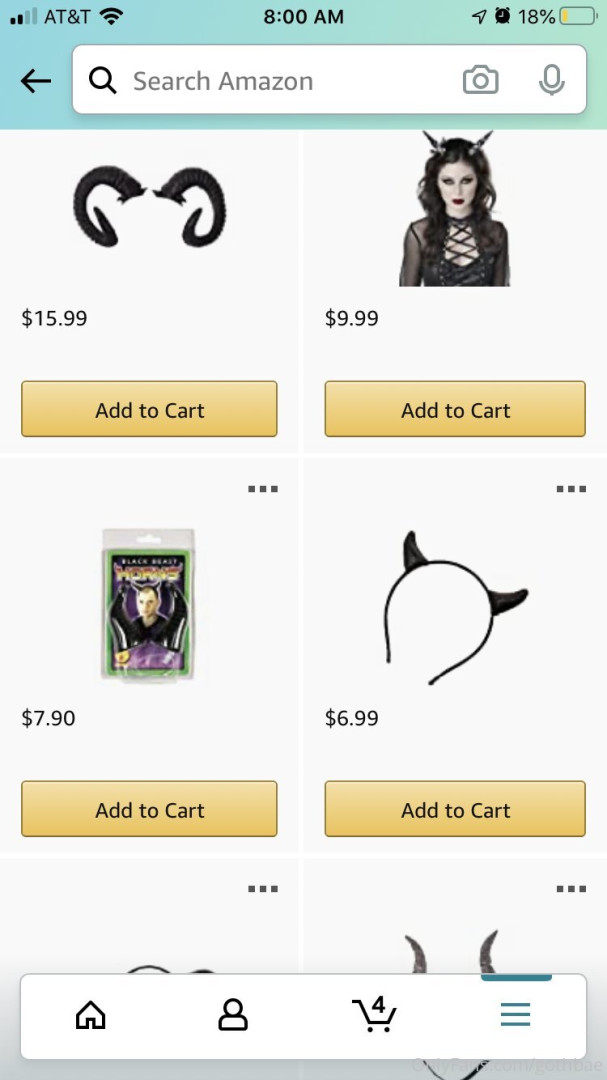View the devil horn headband image
Viewport: 607px width, 1080px height.
(455, 608)
